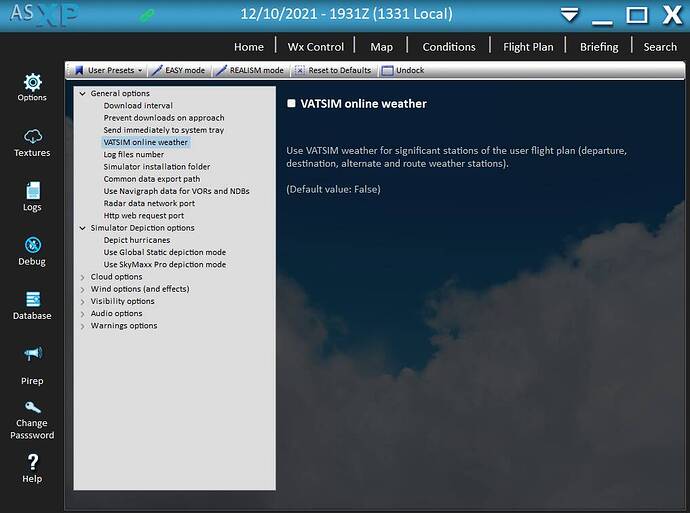This screenshot has height=513, width=690.
Task: Open the Pirep megaphone icon
Action: tap(32, 354)
